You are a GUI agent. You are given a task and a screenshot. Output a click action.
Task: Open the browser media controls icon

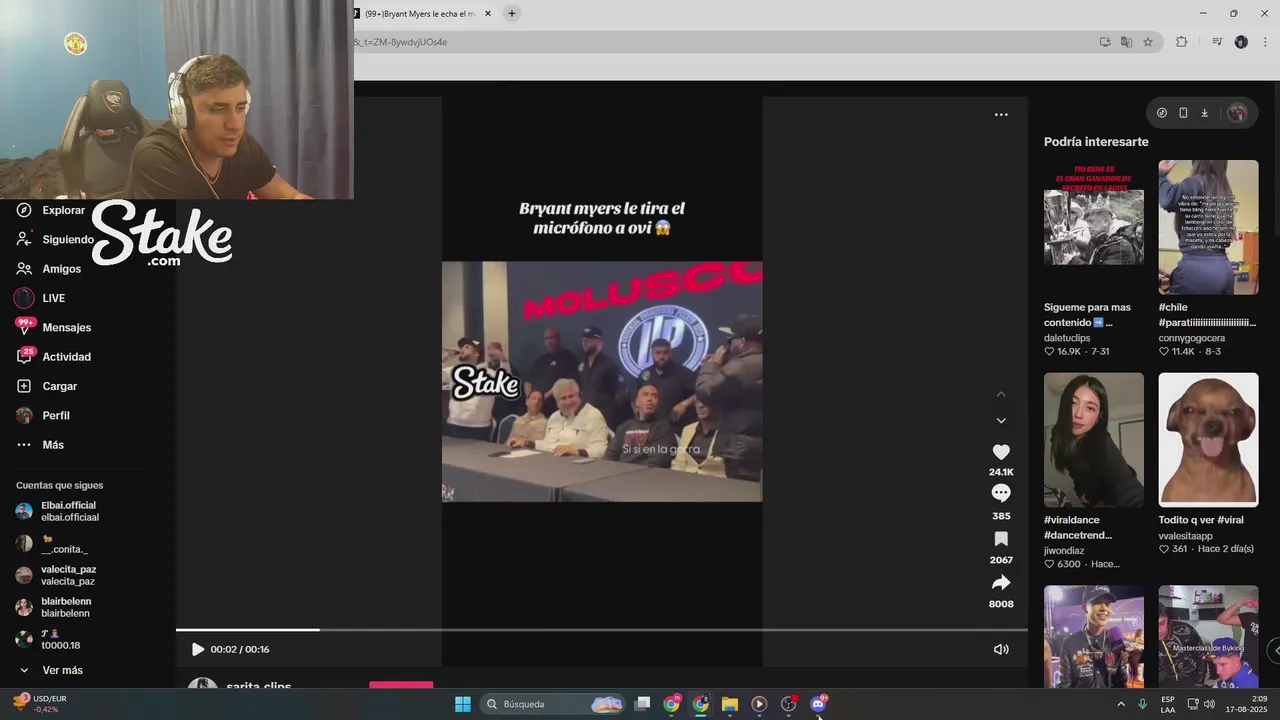1217,42
